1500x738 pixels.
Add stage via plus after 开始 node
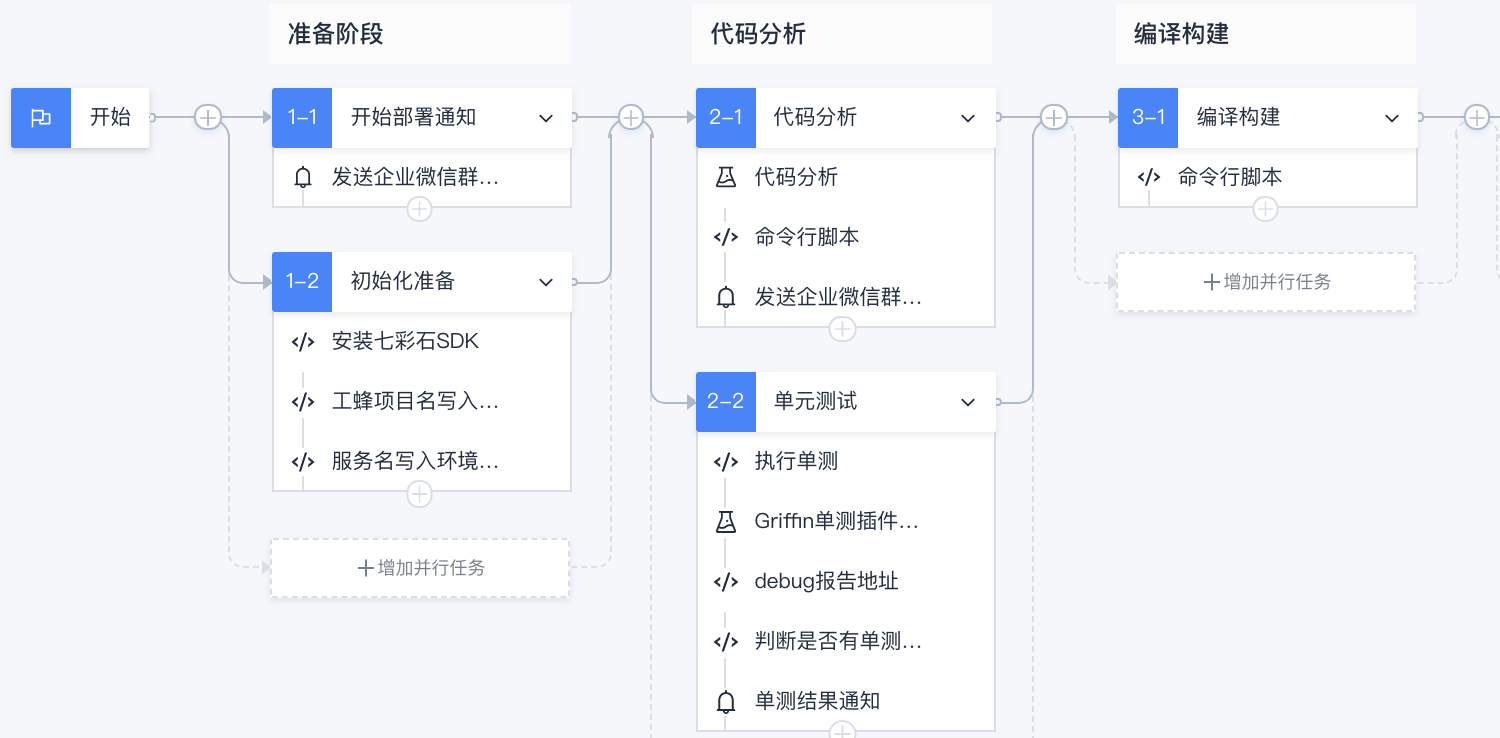pos(207,118)
